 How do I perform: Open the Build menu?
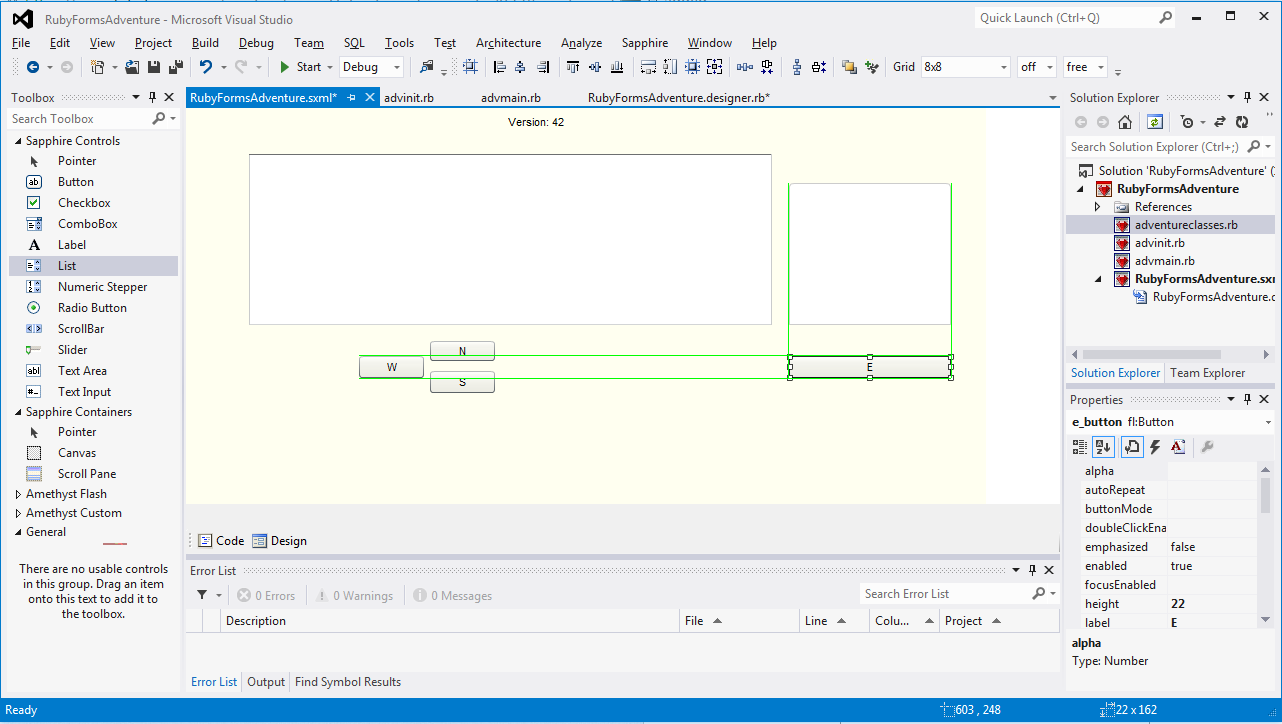coord(205,43)
